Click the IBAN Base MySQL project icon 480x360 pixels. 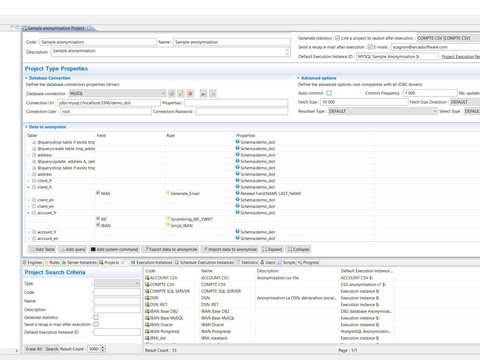point(147,318)
